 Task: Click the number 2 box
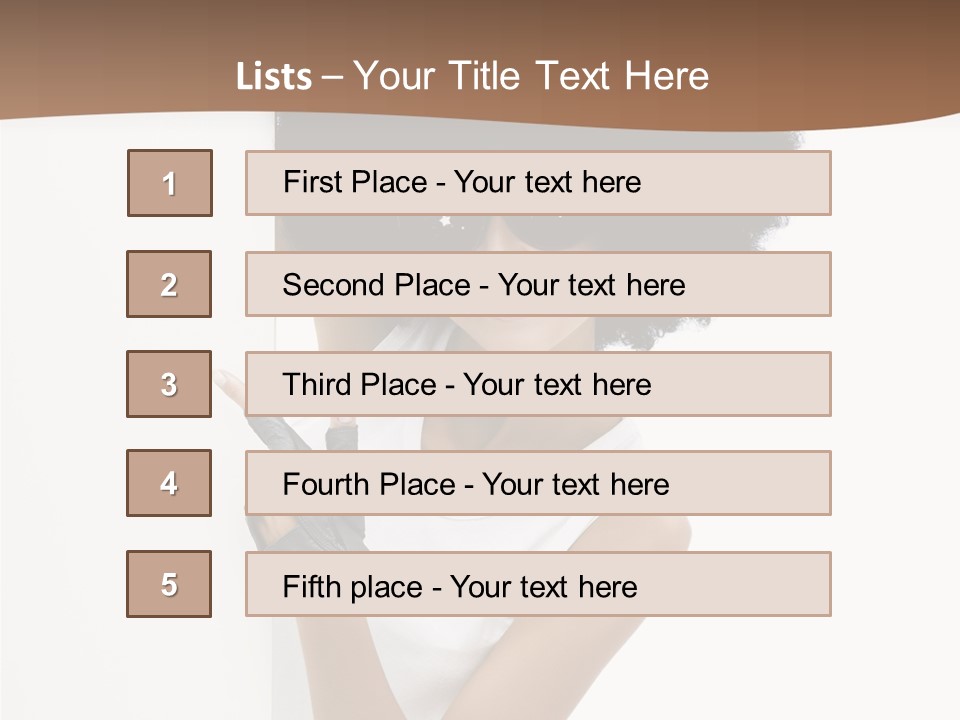tap(169, 284)
